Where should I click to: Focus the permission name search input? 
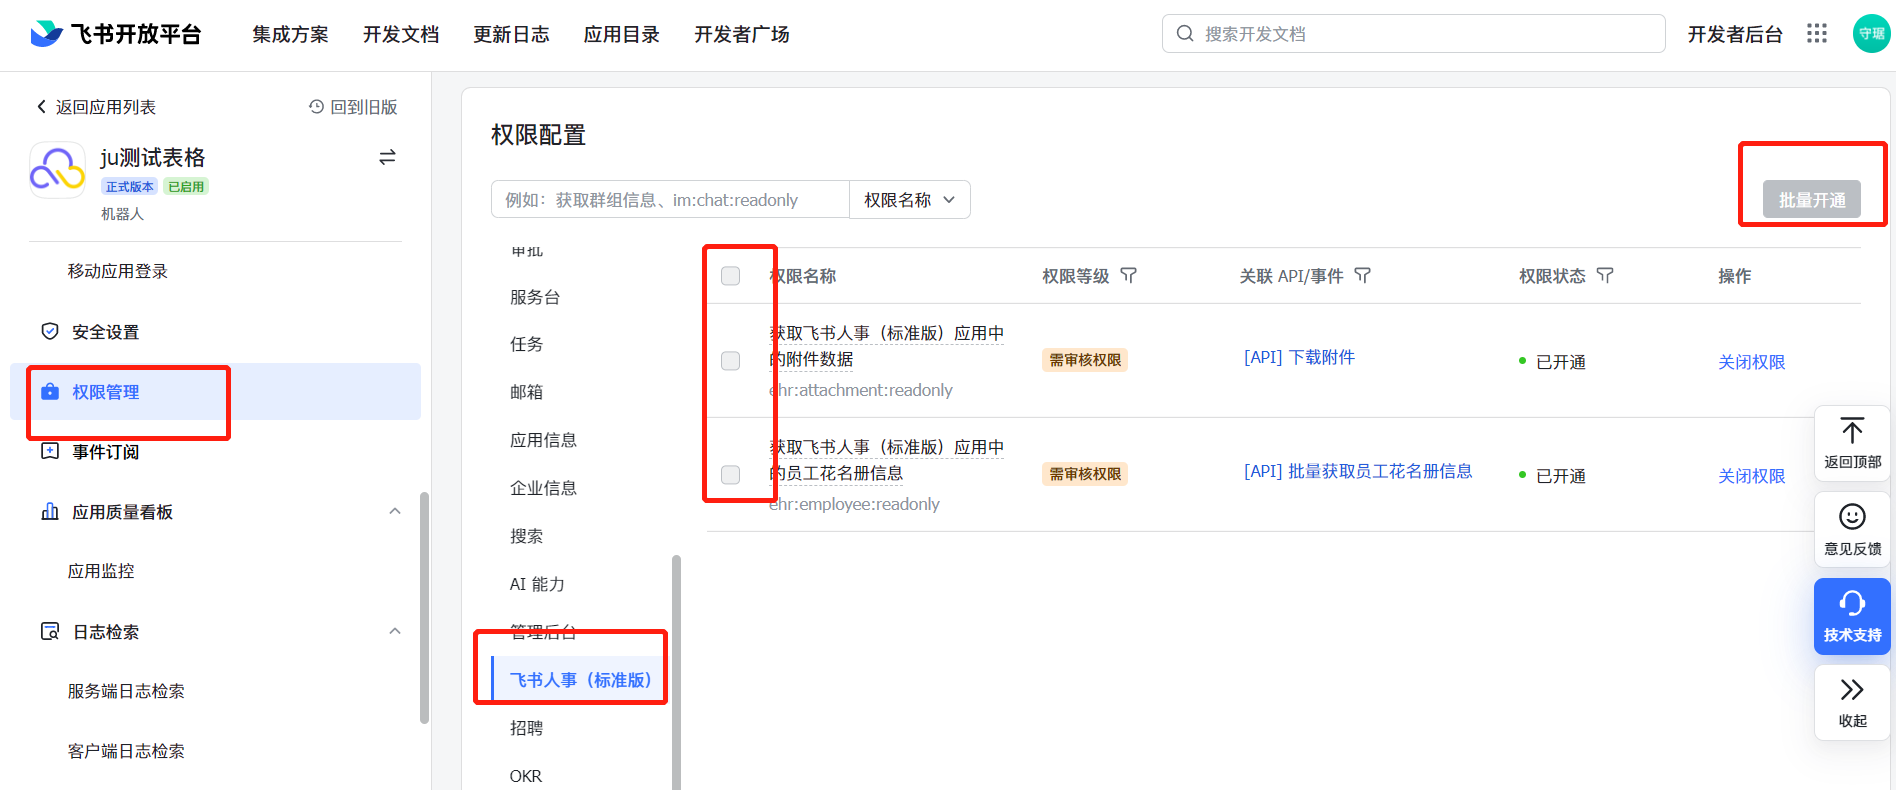pyautogui.click(x=670, y=200)
